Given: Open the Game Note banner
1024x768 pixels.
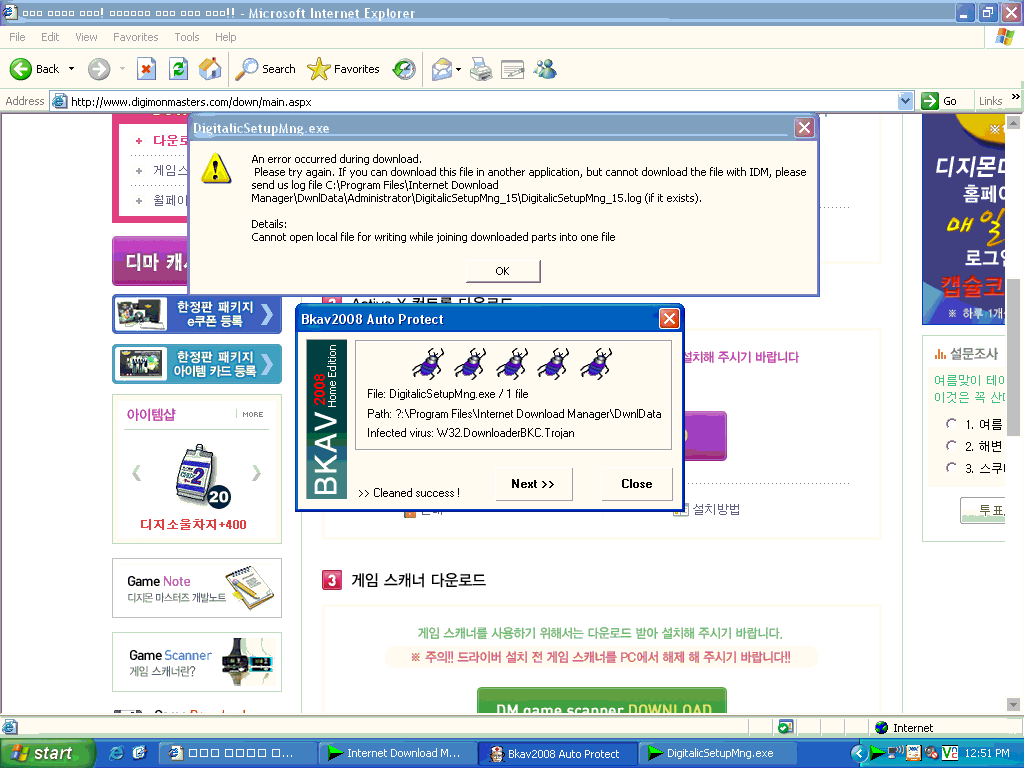Looking at the screenshot, I should tap(197, 588).
